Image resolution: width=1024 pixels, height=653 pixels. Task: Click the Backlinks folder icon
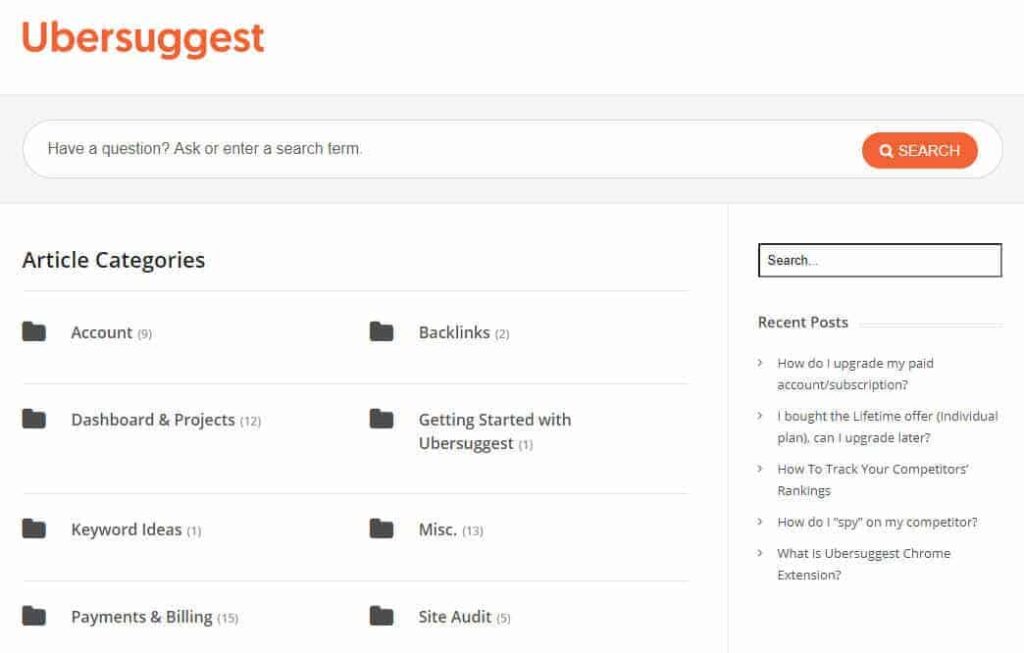[x=381, y=332]
